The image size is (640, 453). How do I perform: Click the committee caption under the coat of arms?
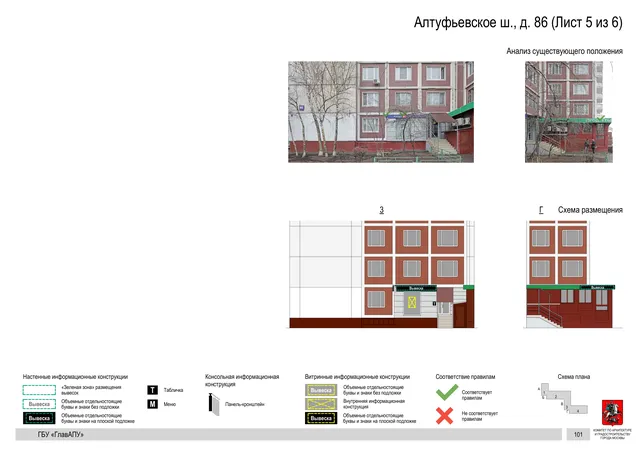pyautogui.click(x=612, y=434)
